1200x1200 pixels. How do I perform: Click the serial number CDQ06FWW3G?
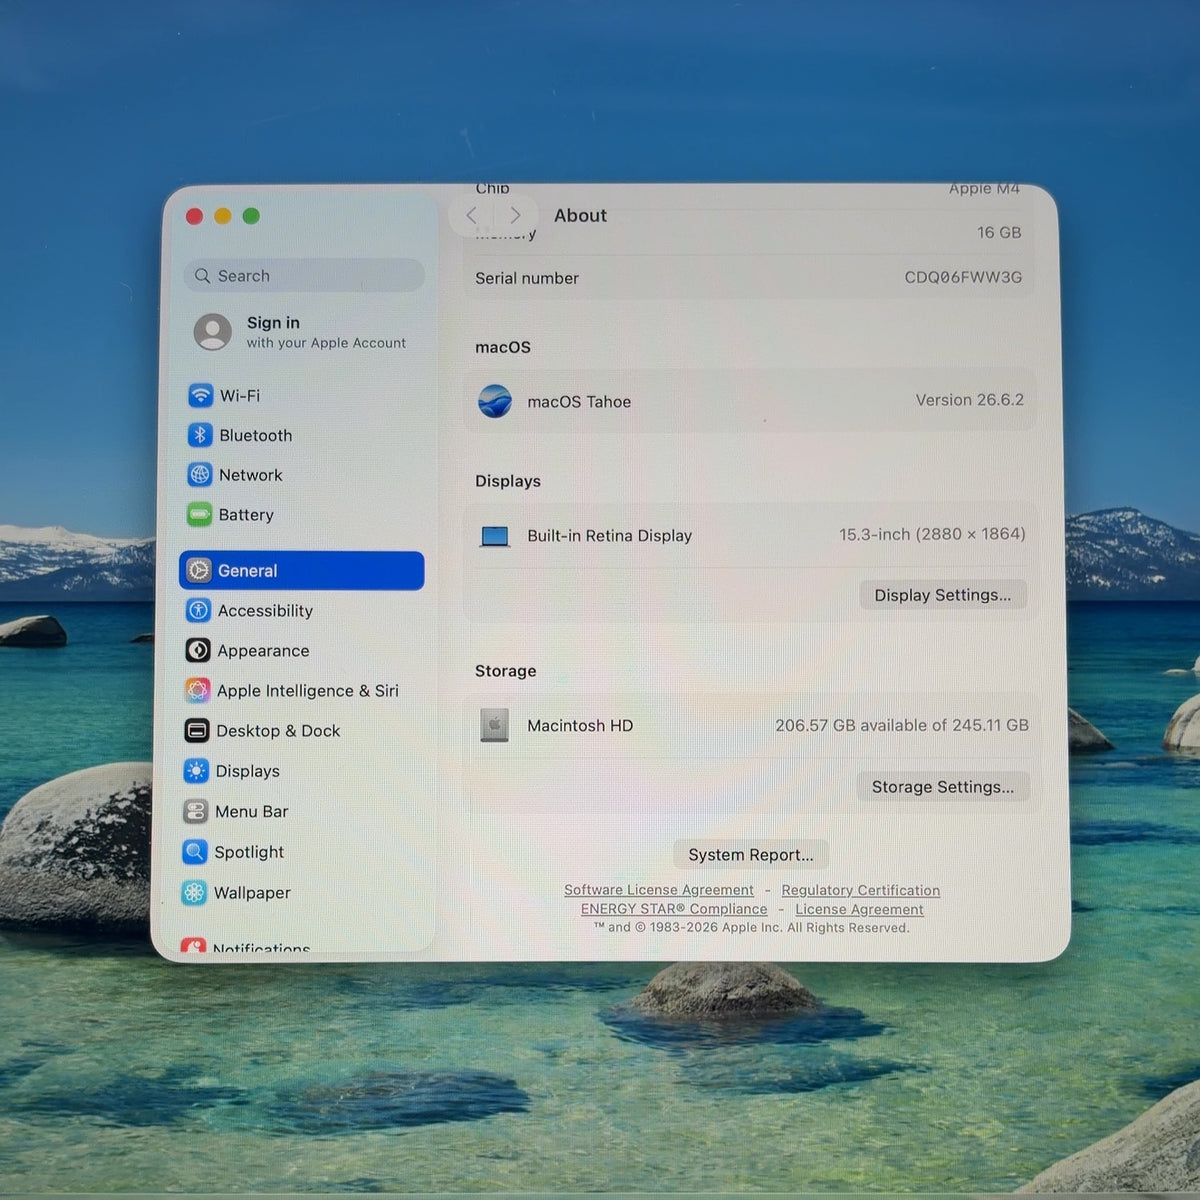pyautogui.click(x=963, y=277)
